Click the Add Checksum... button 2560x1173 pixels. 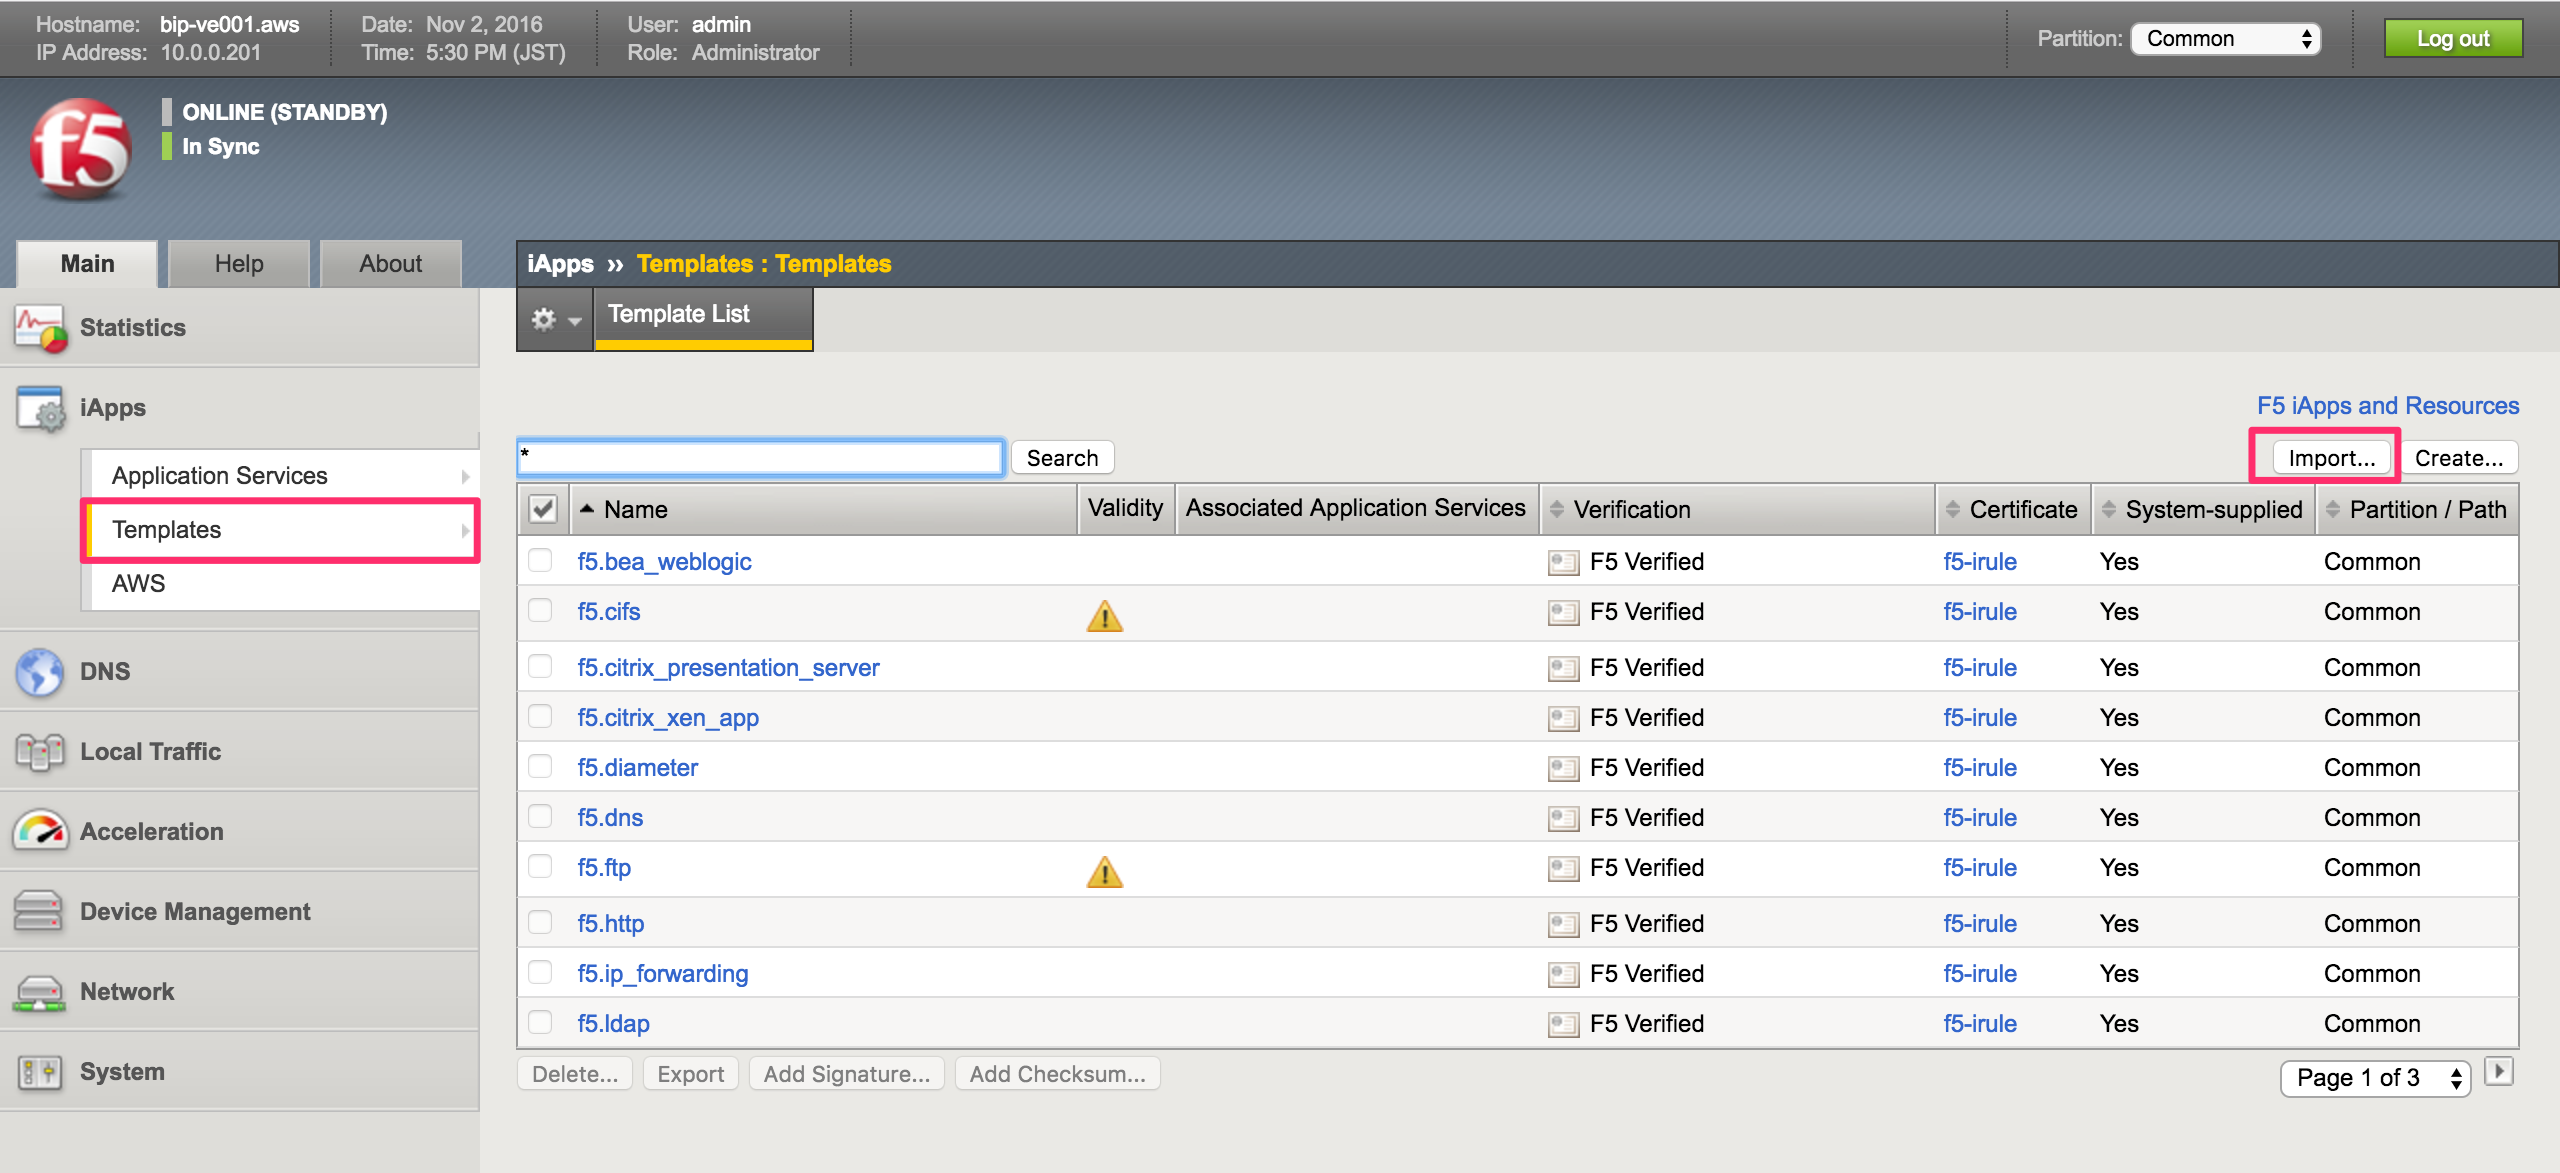[x=1057, y=1074]
